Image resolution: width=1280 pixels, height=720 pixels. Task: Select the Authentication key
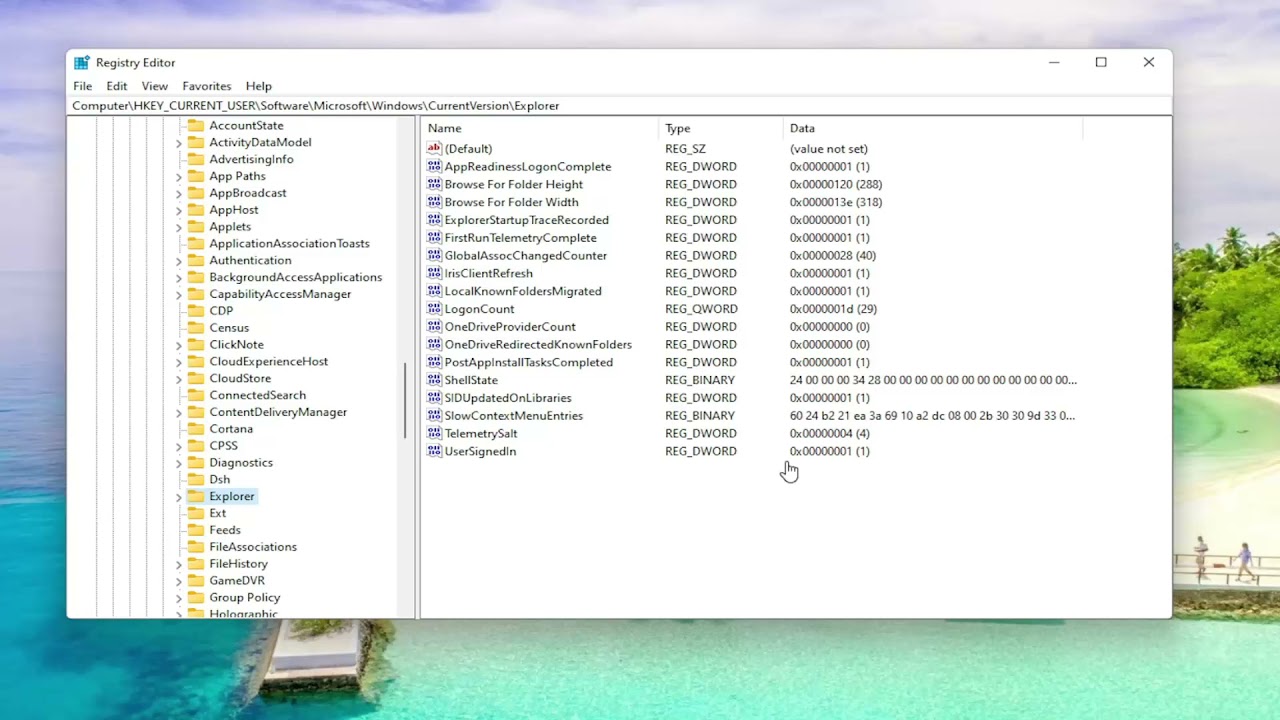[x=250, y=260]
